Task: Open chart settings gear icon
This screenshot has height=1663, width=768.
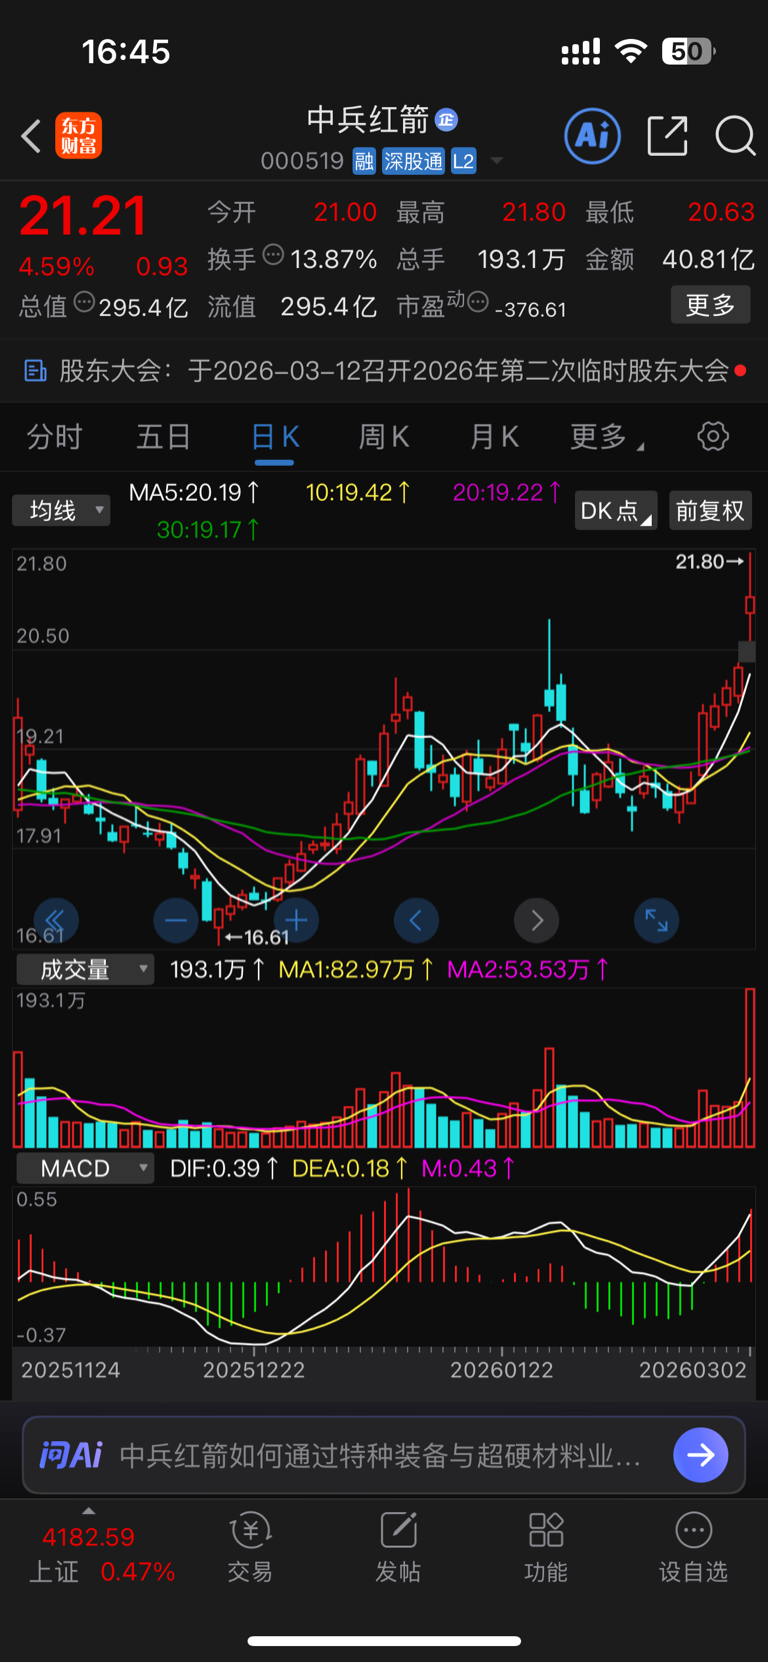Action: [x=713, y=436]
